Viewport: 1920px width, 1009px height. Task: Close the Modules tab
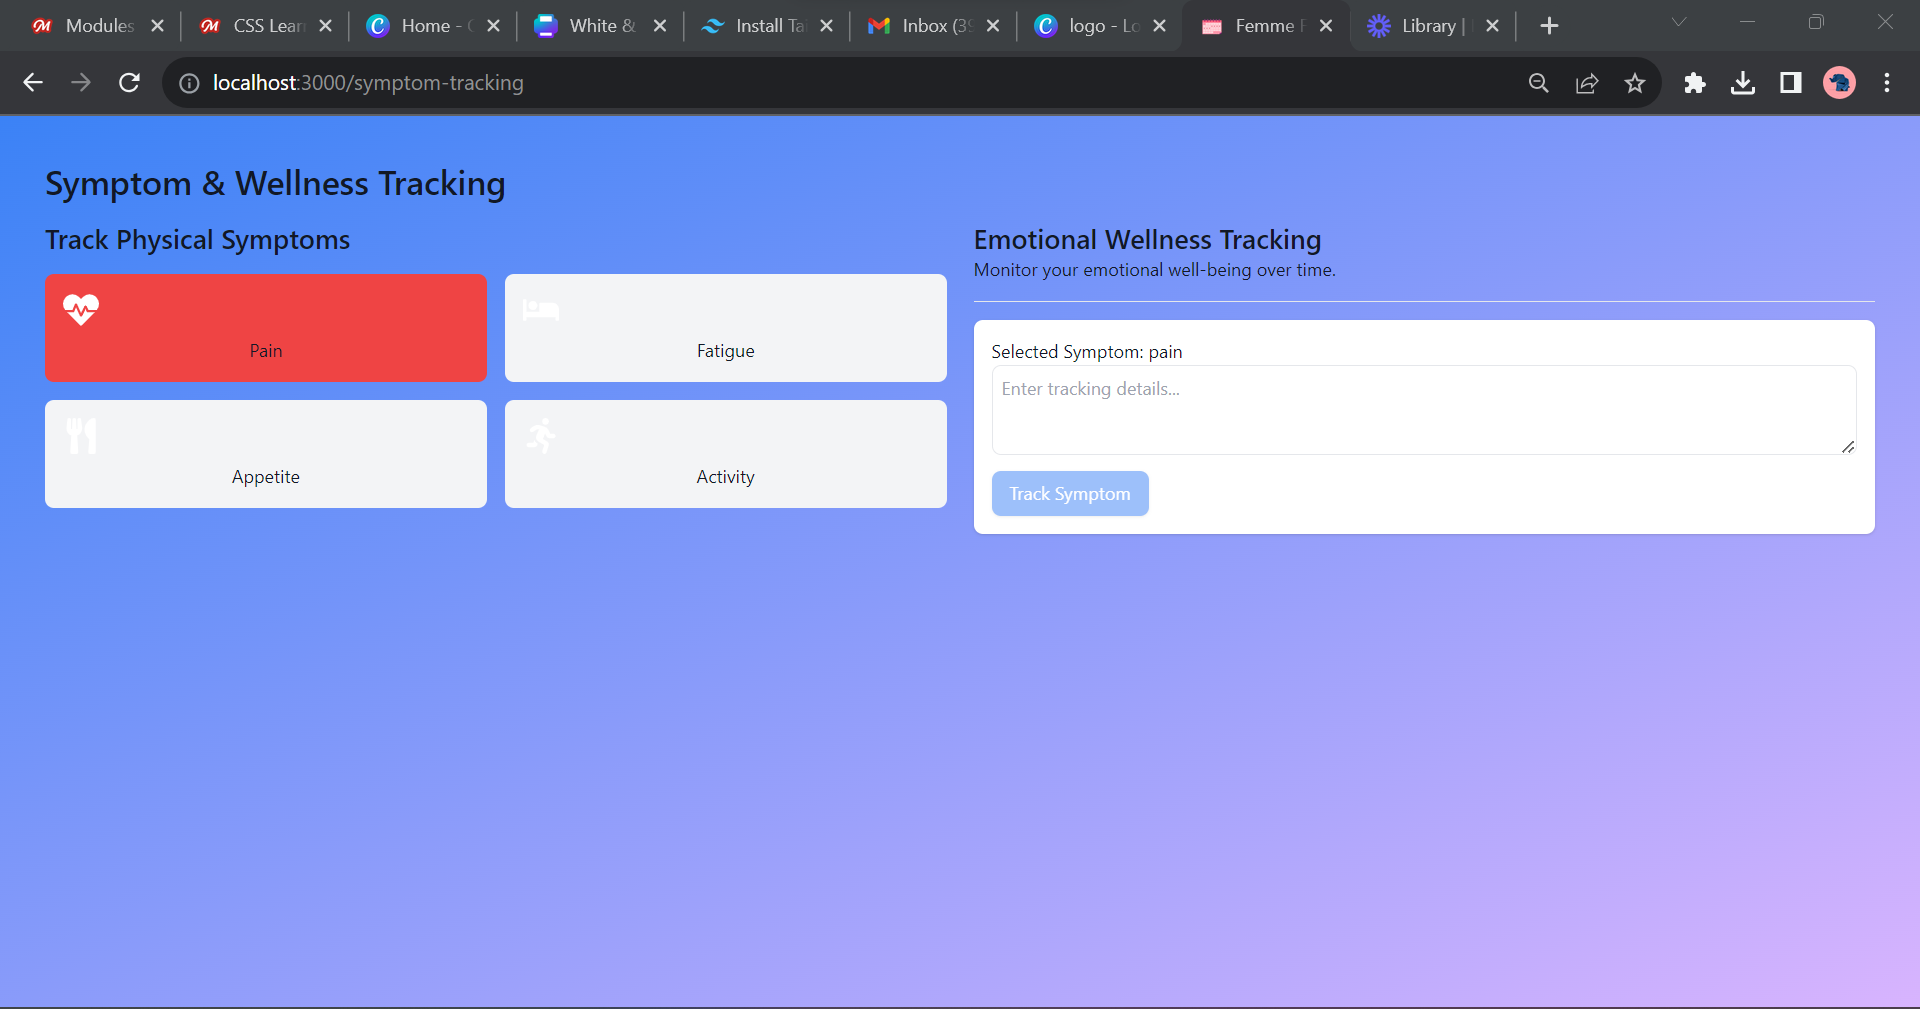[157, 26]
